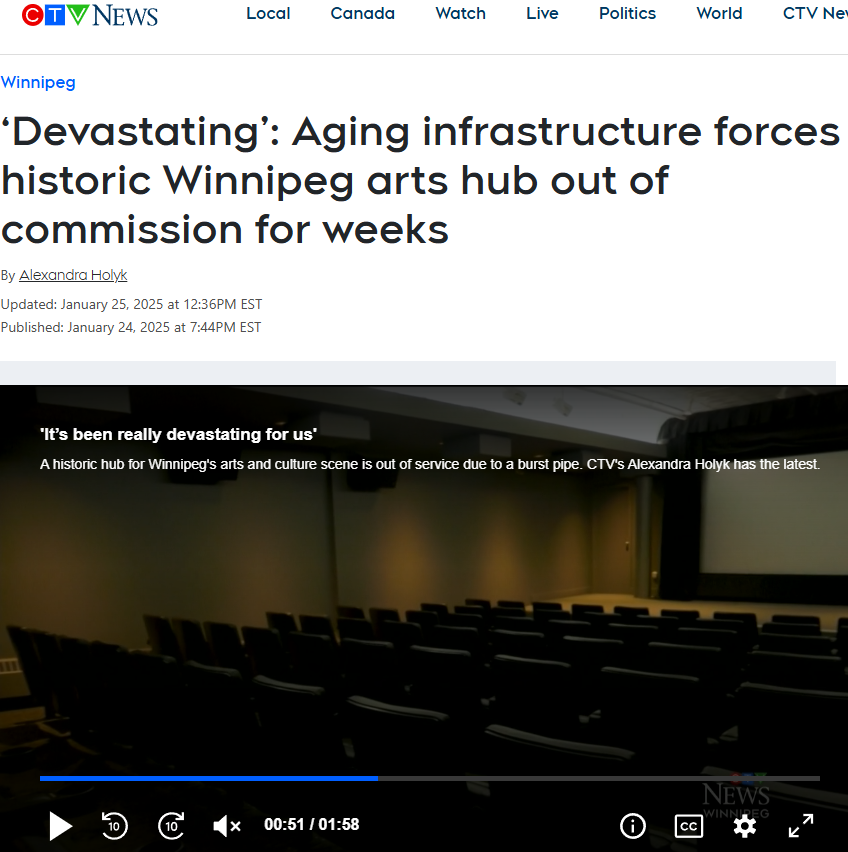The height and width of the screenshot is (852, 848).
Task: Click the video timestamp 00:51 / 01:58
Action: pos(312,824)
